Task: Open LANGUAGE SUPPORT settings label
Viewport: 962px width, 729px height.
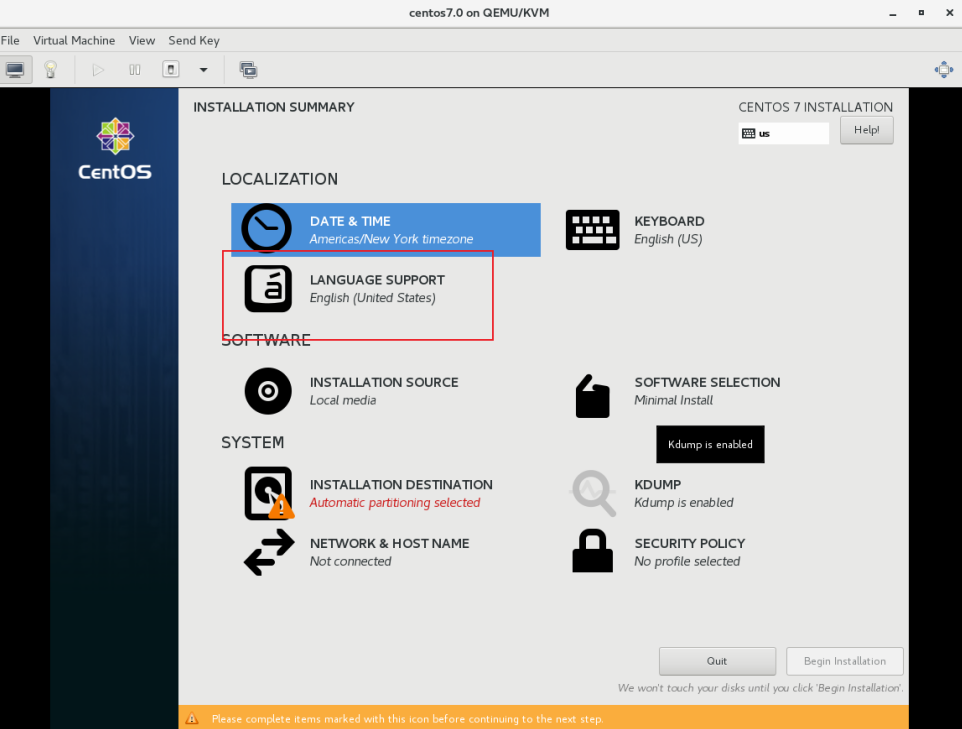Action: 377,280
